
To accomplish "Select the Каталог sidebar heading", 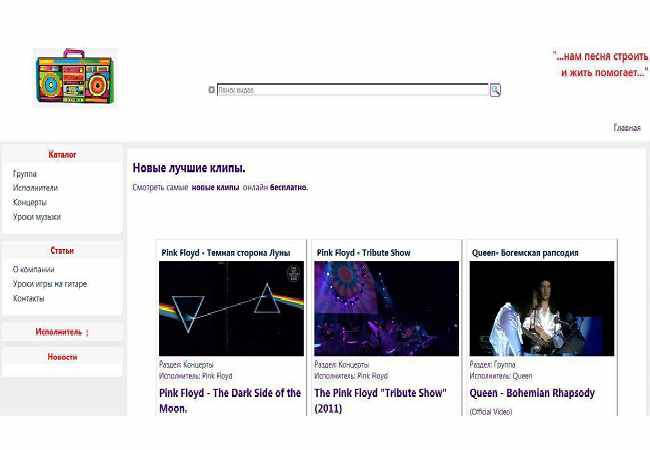I will tap(62, 155).
